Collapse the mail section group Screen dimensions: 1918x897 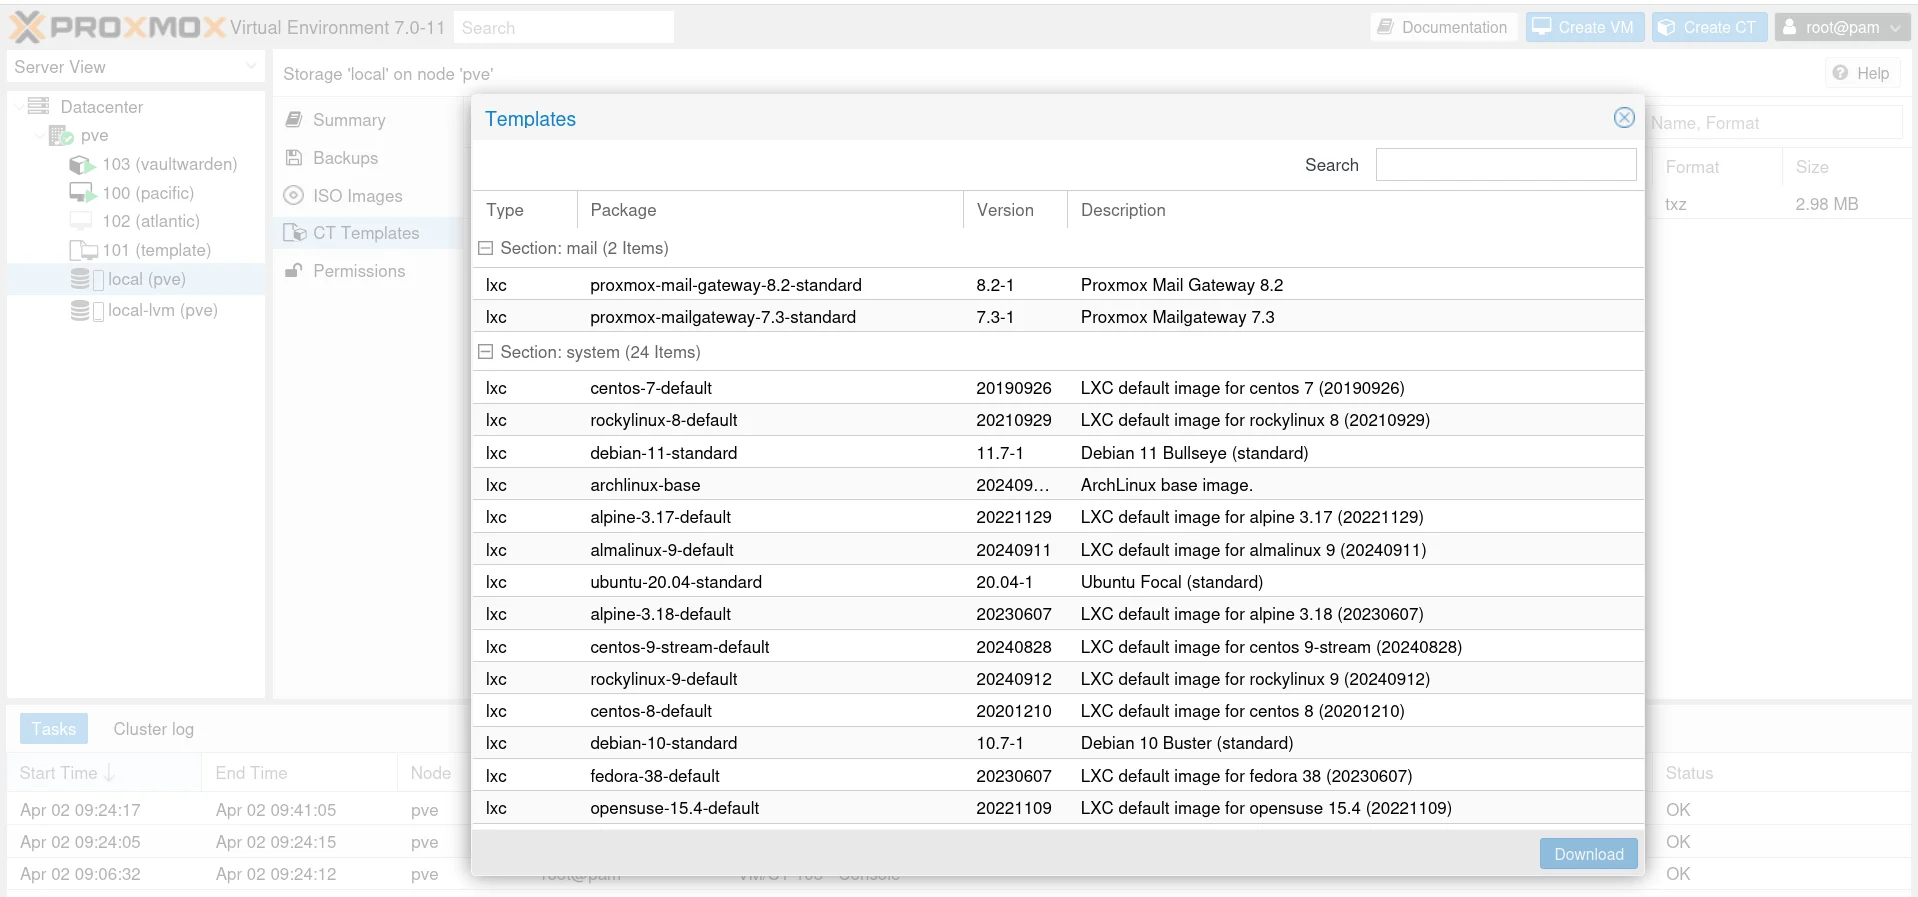click(486, 248)
